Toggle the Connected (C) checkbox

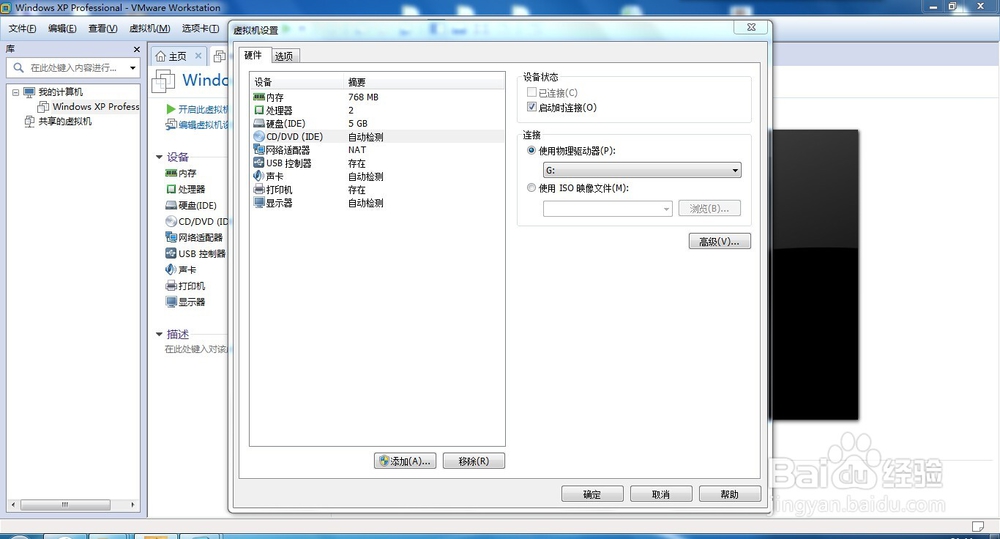pos(532,92)
